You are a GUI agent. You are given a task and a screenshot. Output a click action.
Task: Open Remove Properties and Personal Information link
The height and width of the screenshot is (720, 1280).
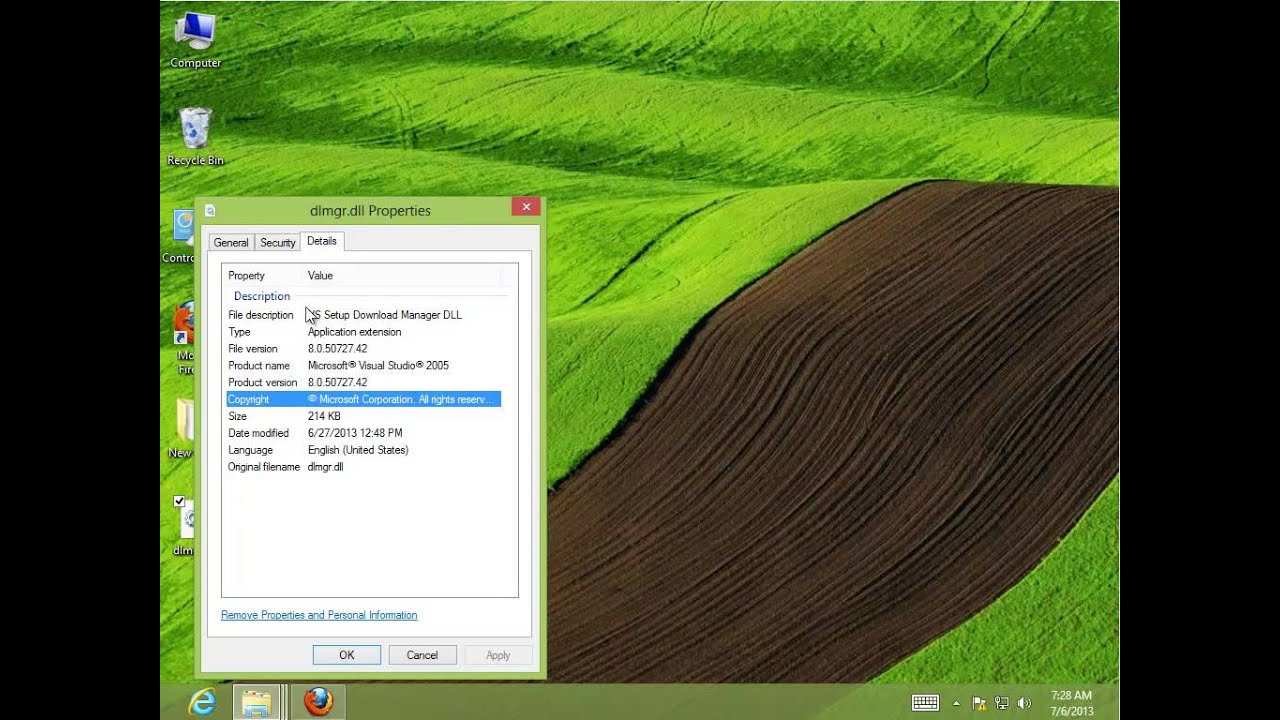[x=319, y=615]
